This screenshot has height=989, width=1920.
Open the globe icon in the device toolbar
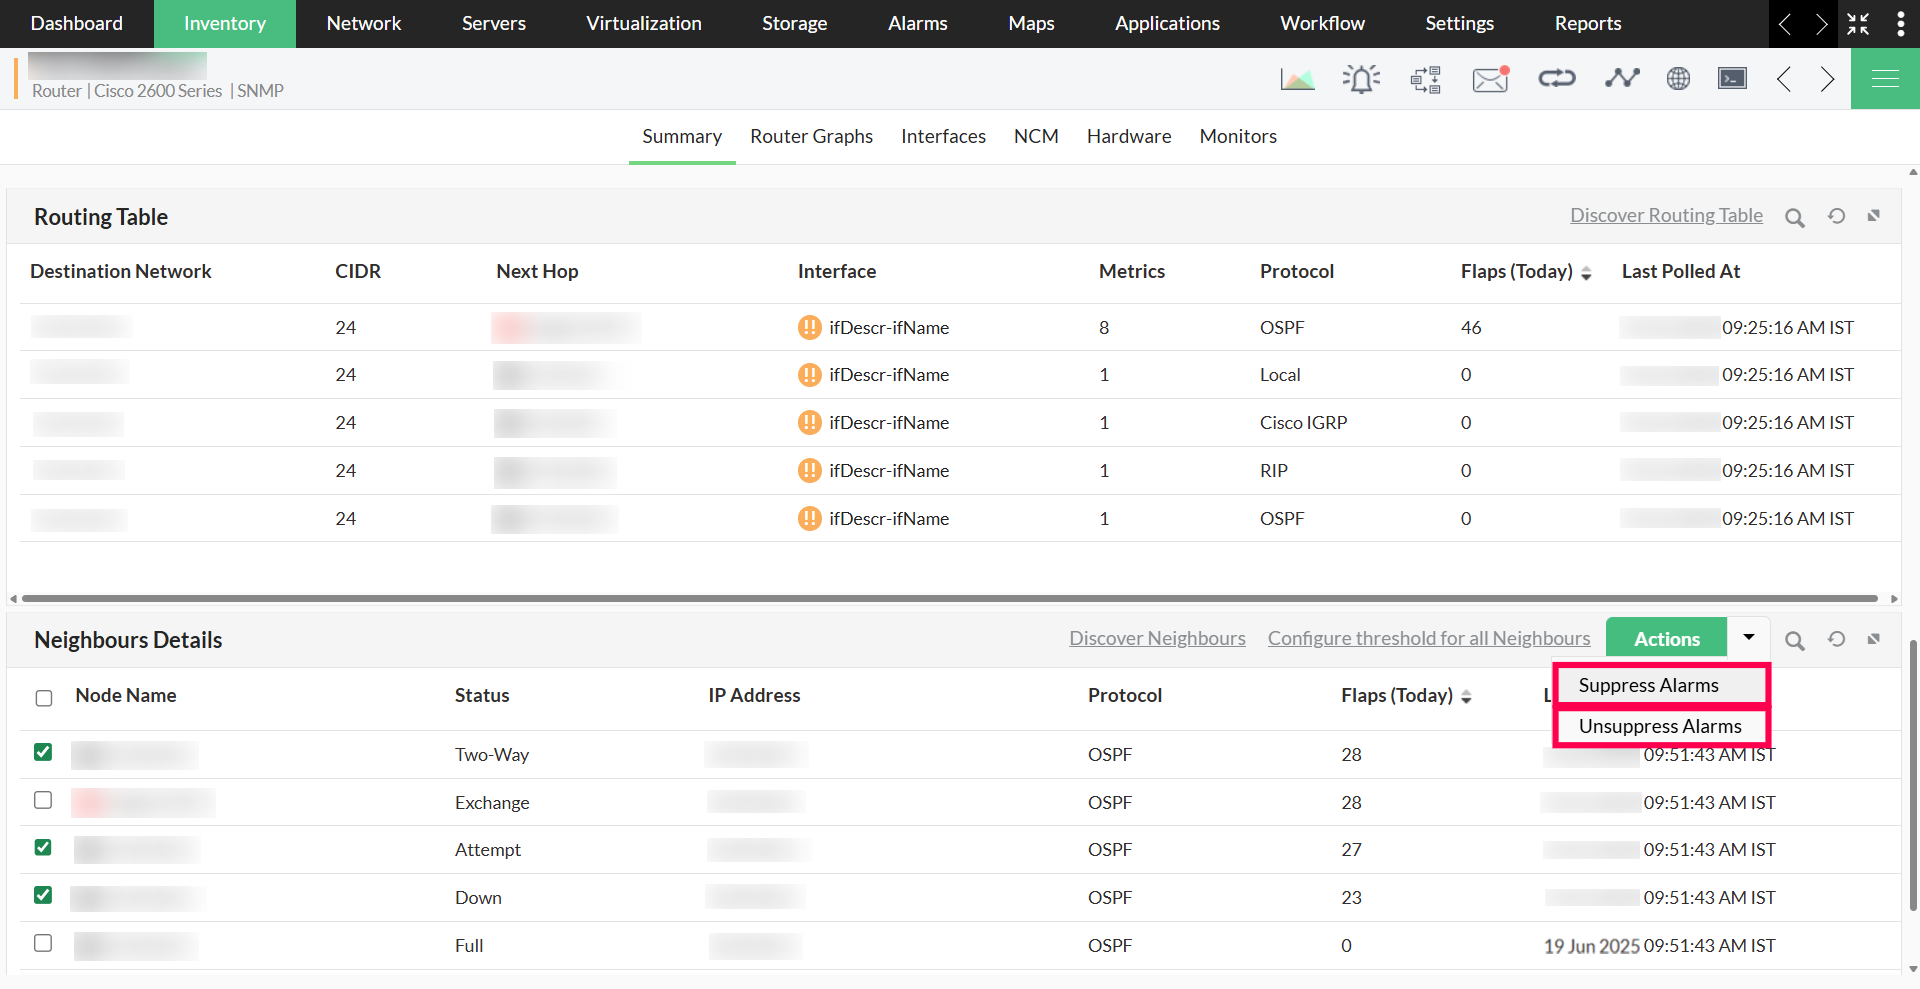coord(1678,78)
